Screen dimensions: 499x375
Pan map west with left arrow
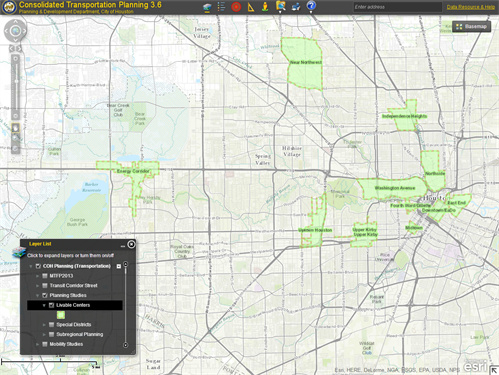6,31
